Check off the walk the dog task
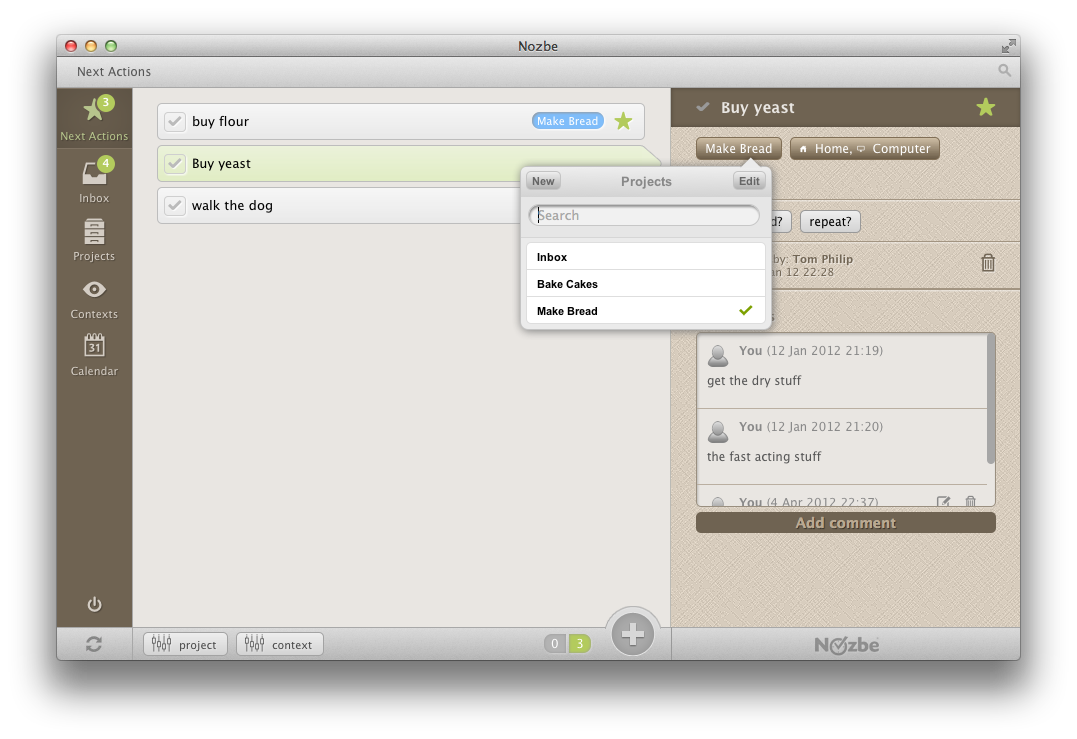 coord(175,205)
